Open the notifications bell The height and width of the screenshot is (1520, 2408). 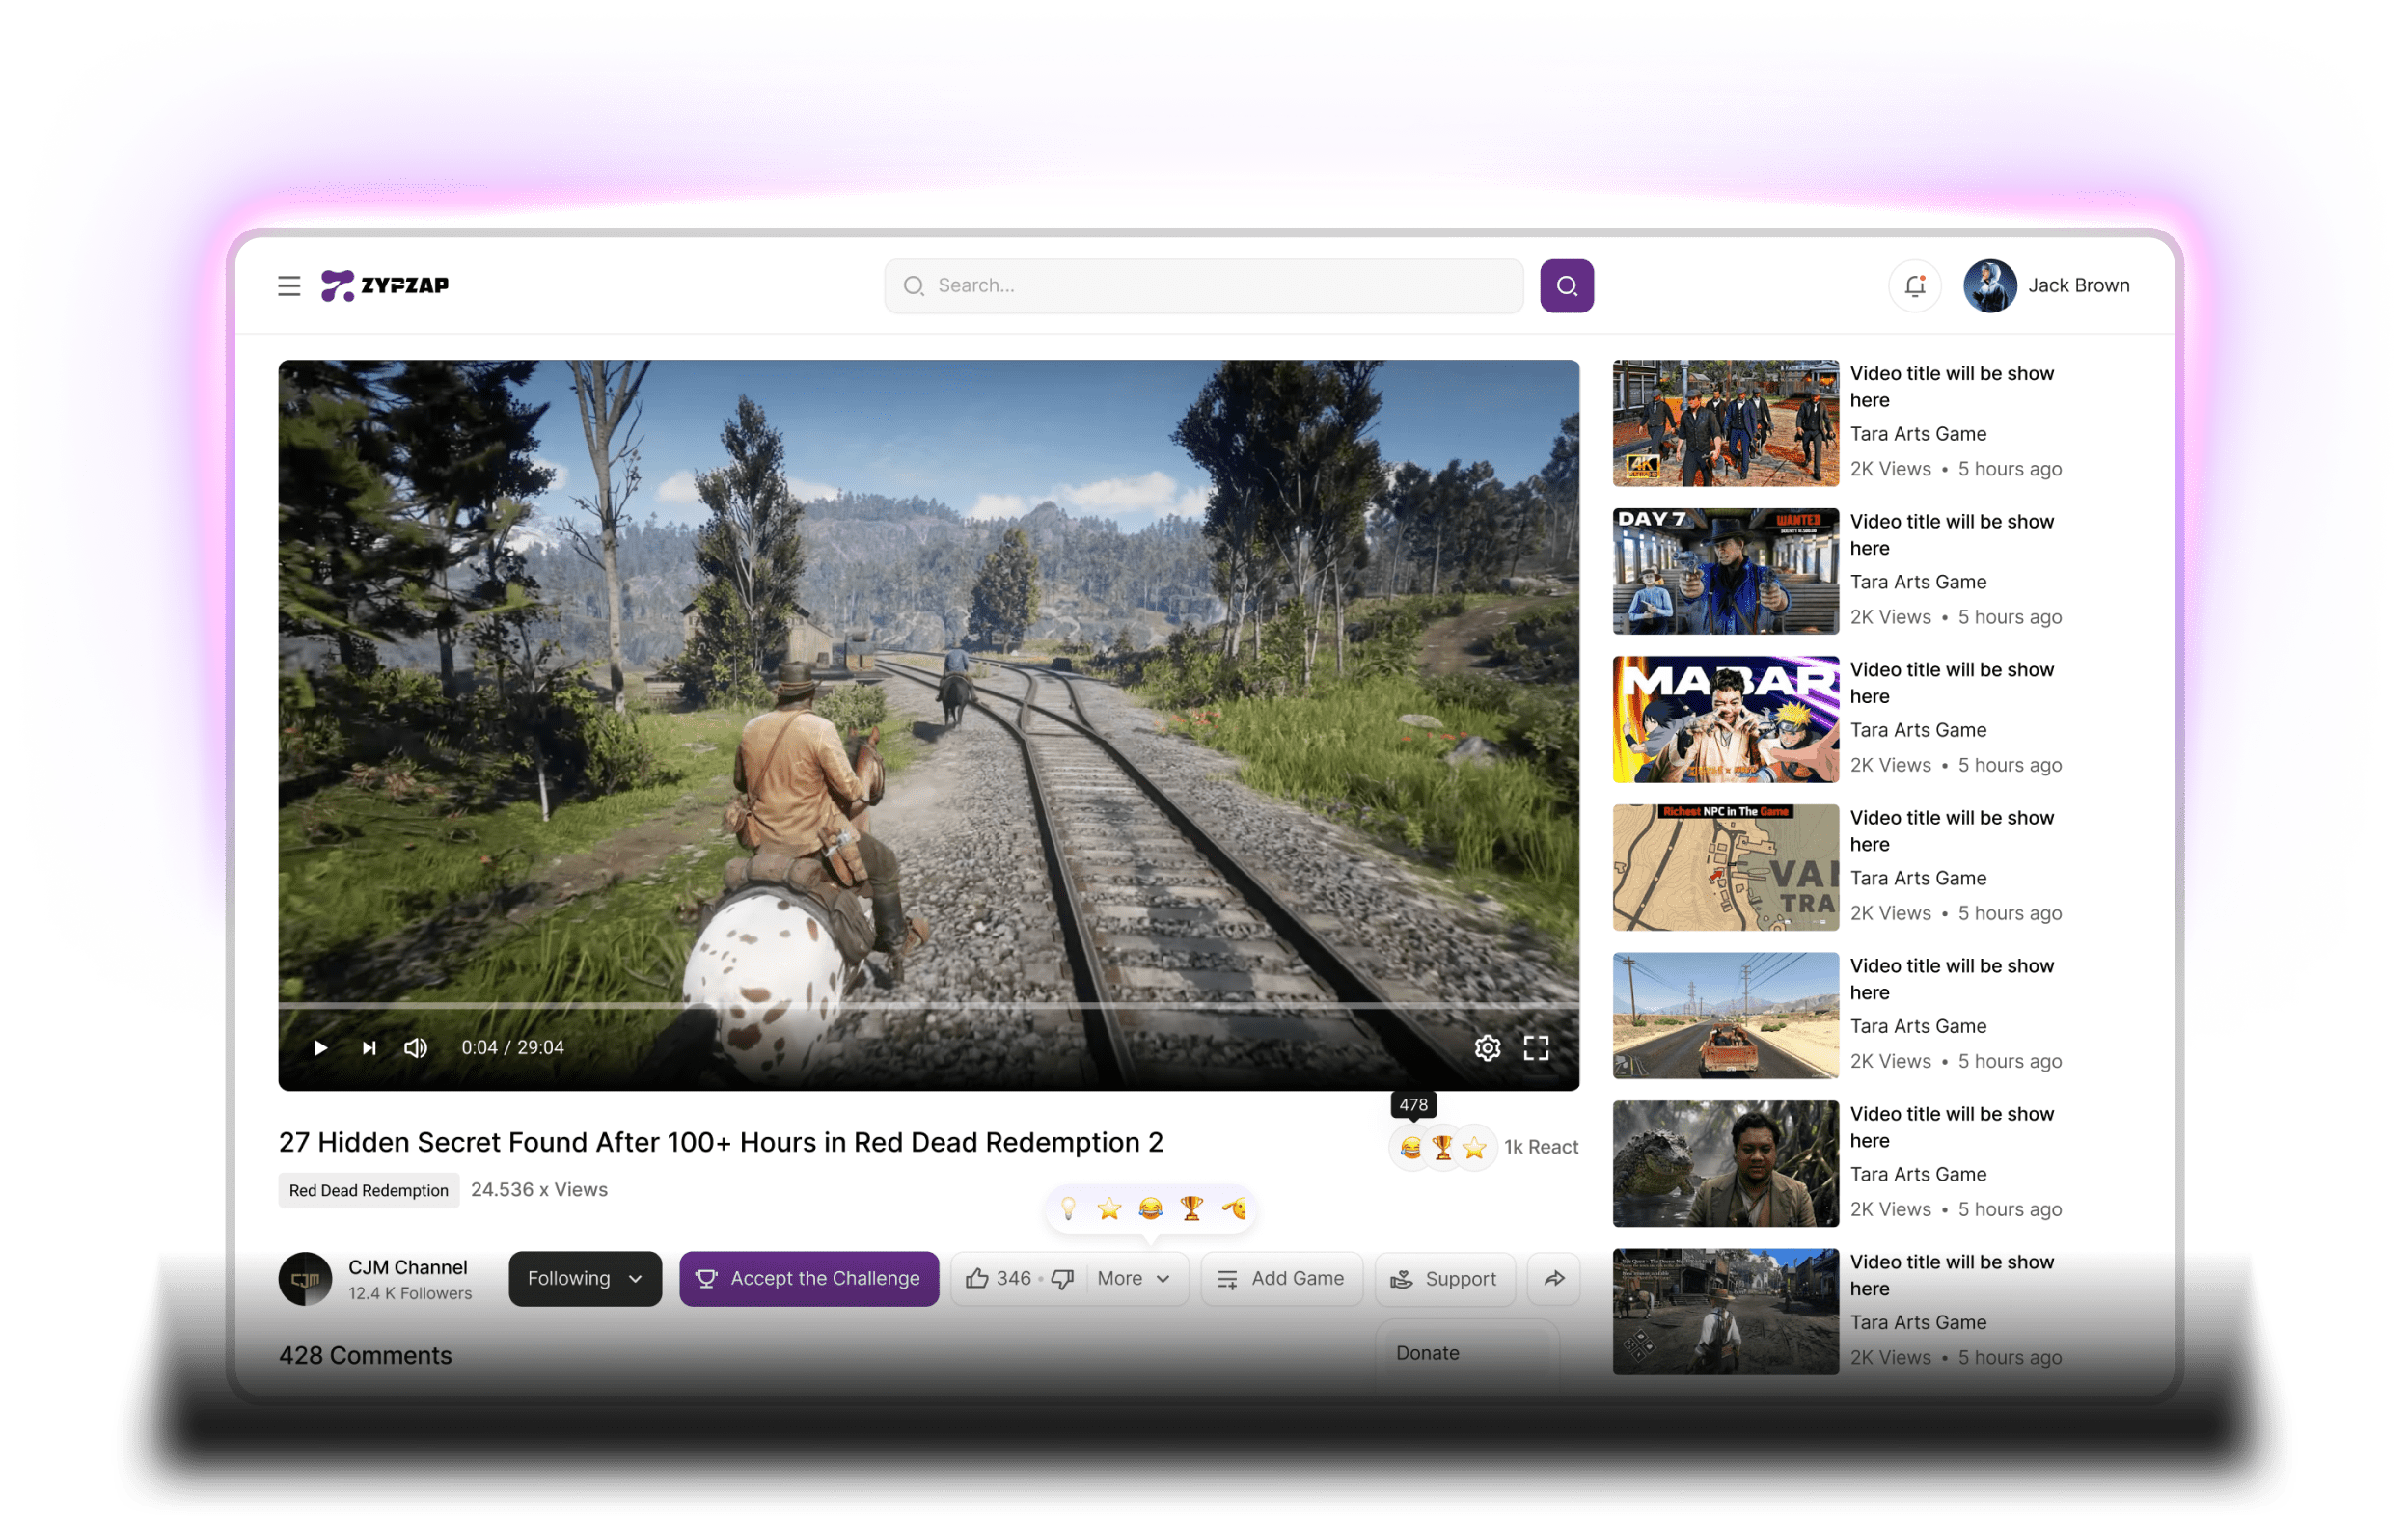[1914, 286]
